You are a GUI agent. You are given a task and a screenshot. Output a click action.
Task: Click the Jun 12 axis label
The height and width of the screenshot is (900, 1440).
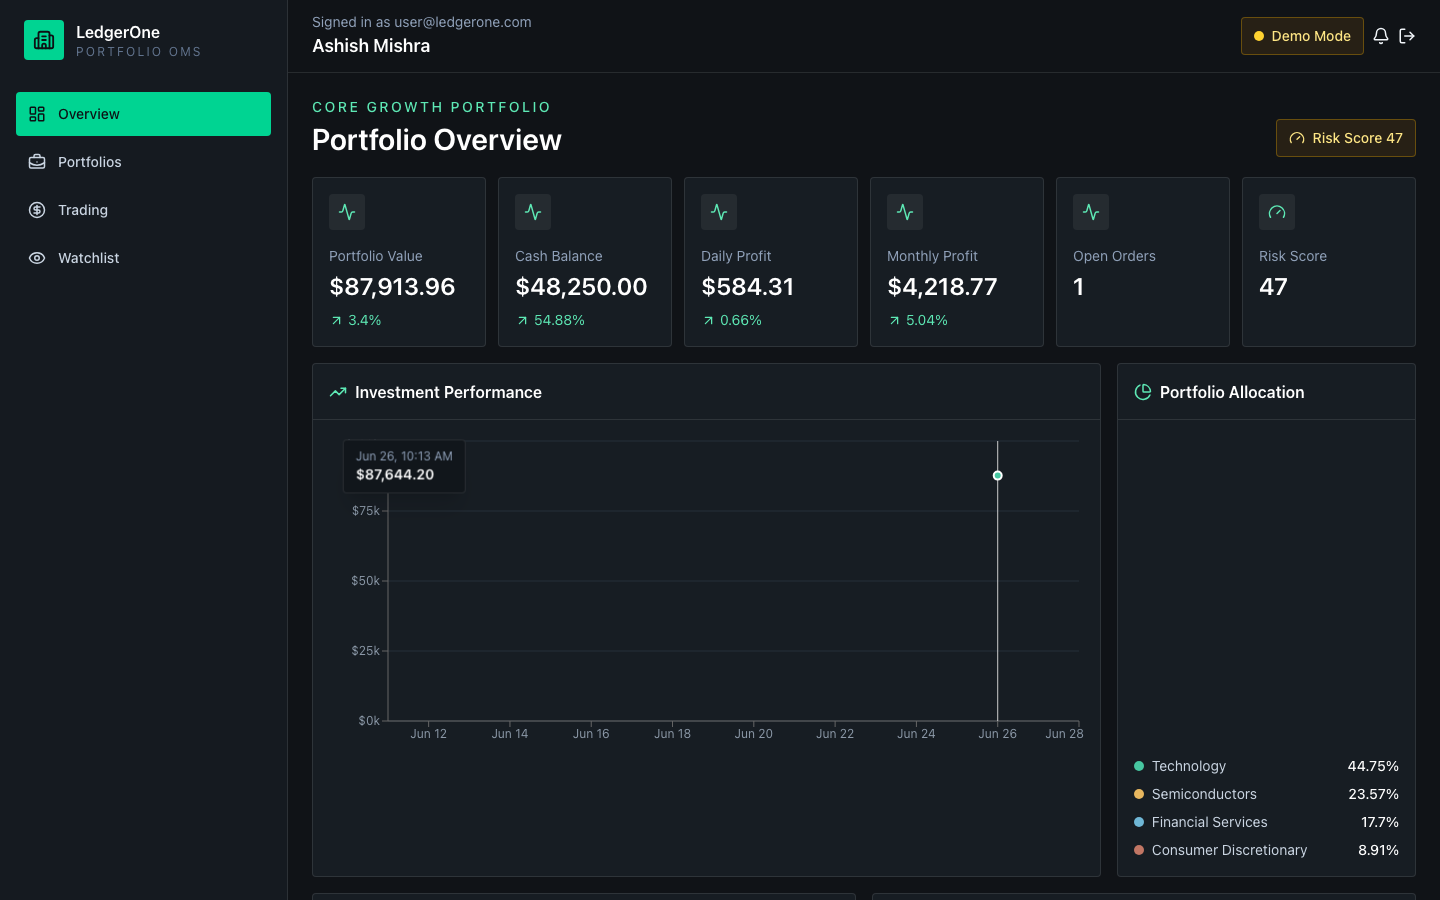pos(428,734)
